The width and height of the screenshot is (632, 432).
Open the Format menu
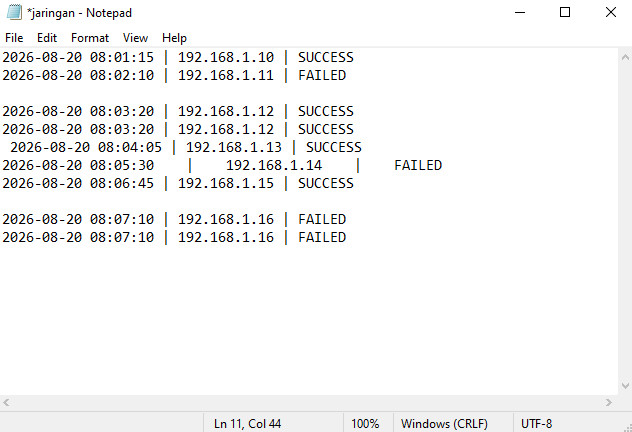[90, 38]
